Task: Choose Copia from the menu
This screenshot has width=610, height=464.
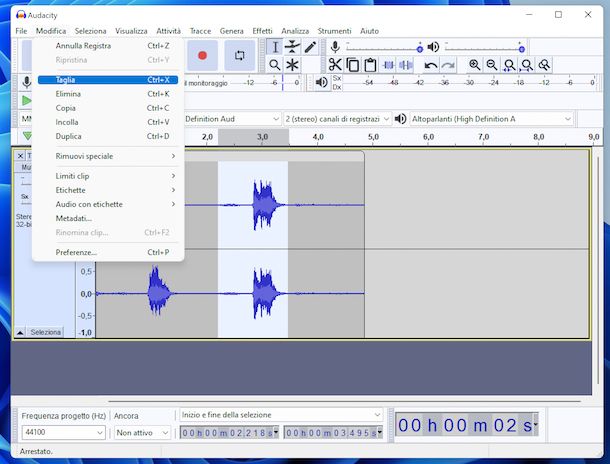Action: tap(108, 108)
